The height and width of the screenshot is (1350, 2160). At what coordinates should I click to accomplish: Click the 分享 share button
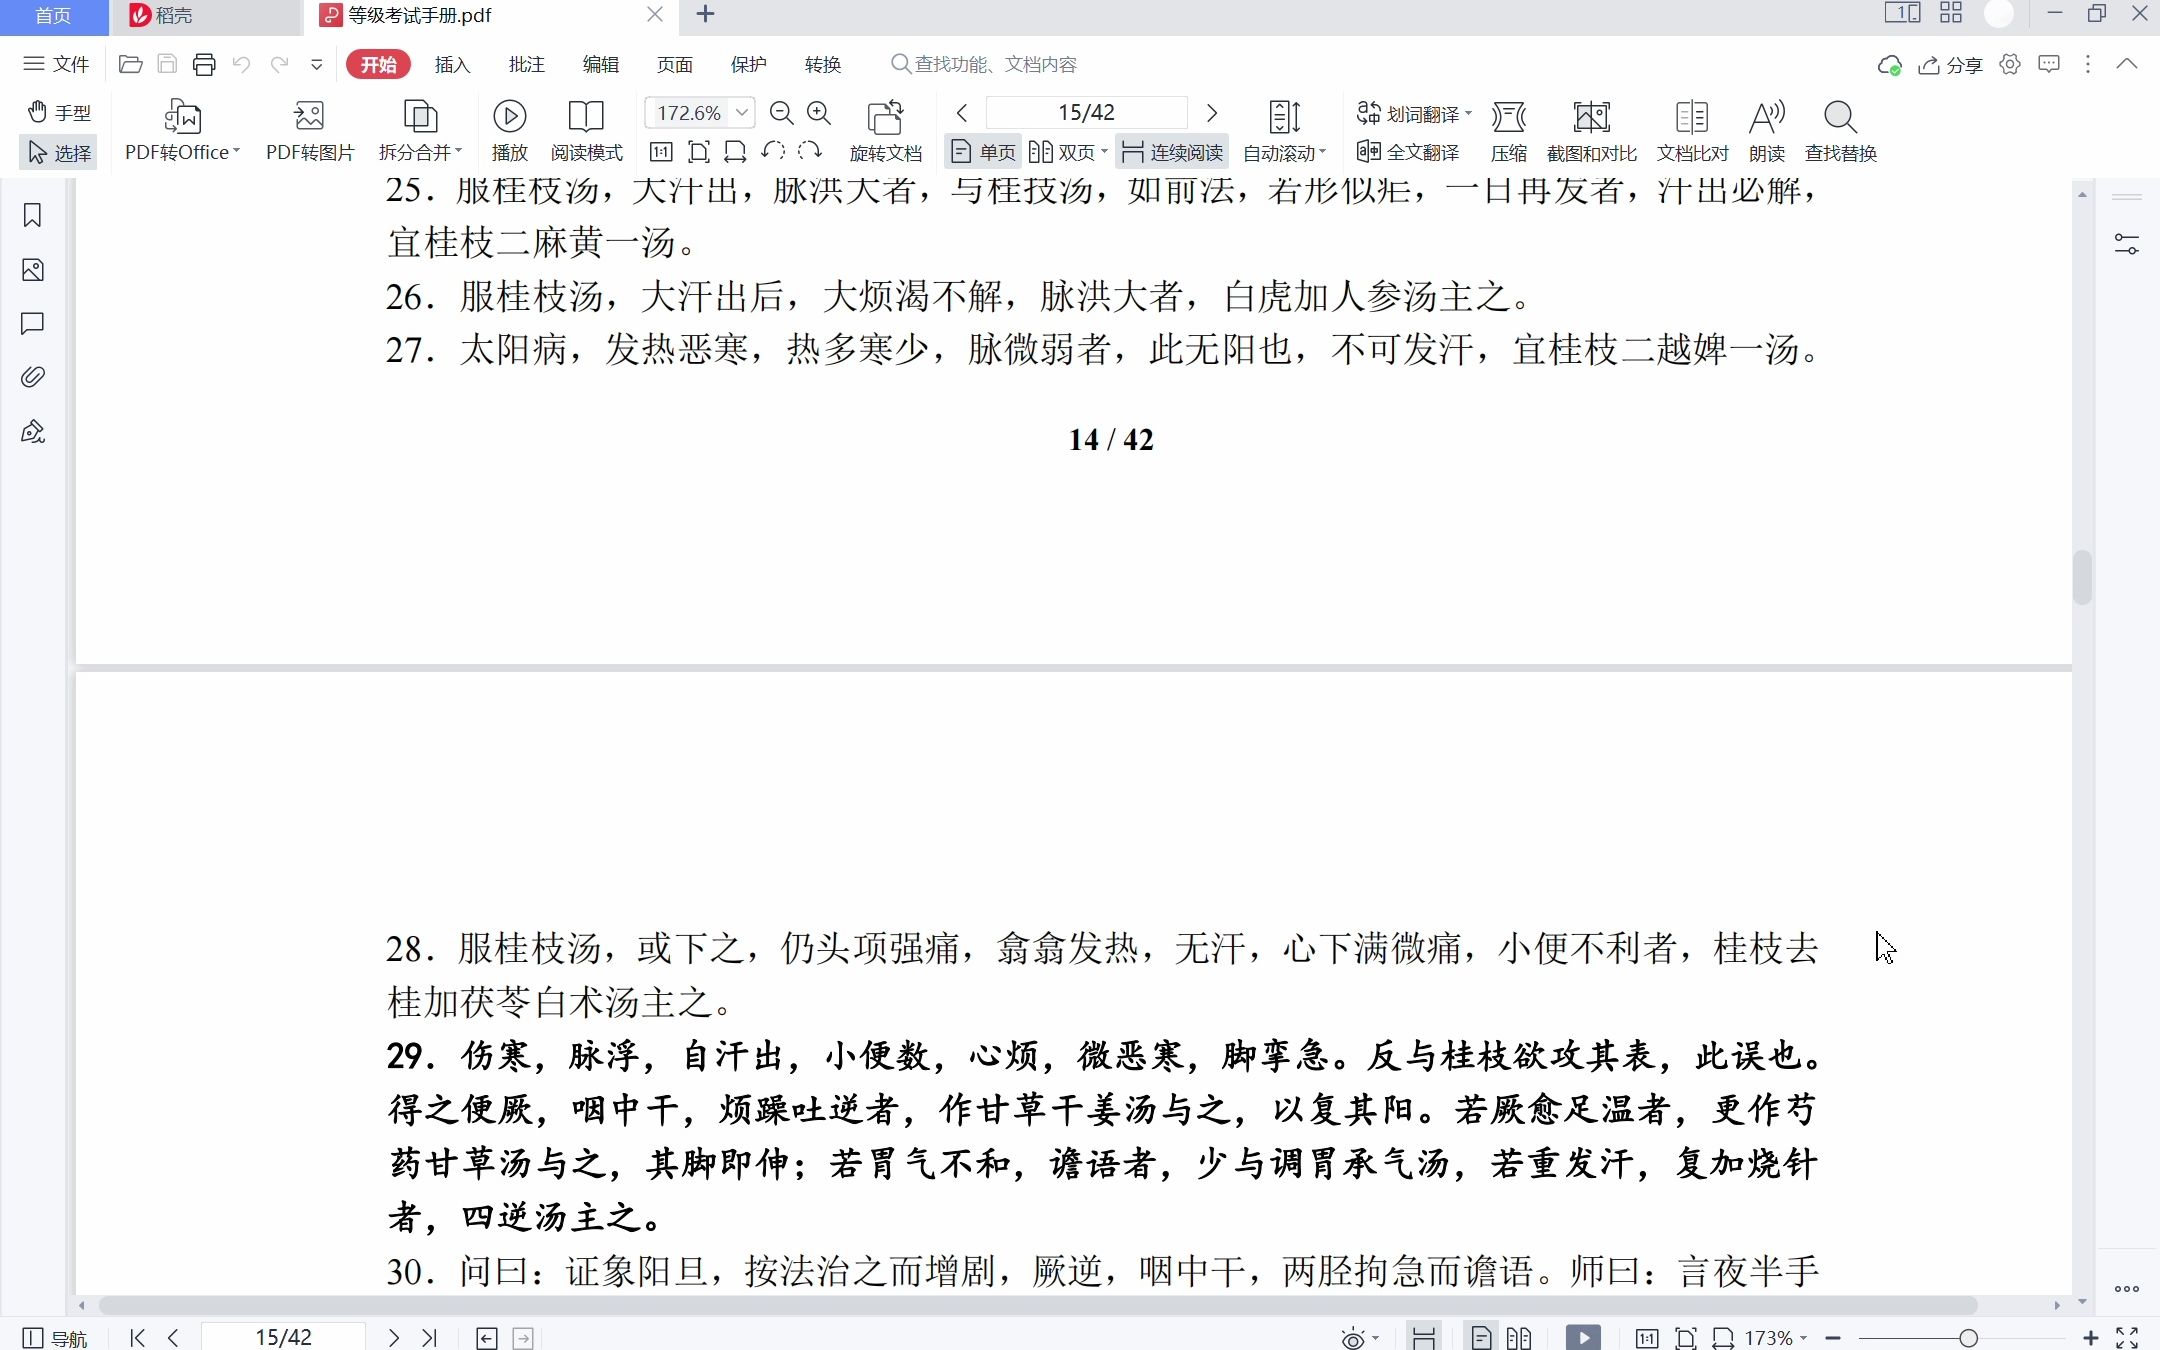[1951, 65]
